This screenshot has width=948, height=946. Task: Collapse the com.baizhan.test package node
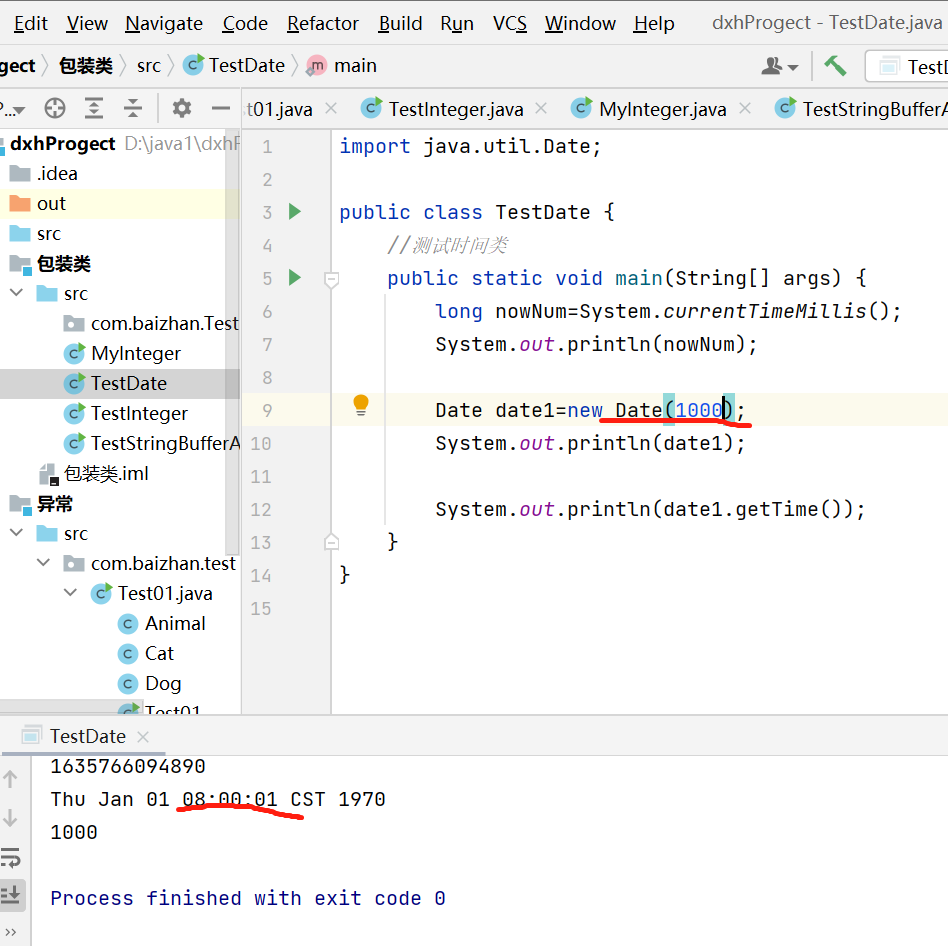pyautogui.click(x=44, y=563)
